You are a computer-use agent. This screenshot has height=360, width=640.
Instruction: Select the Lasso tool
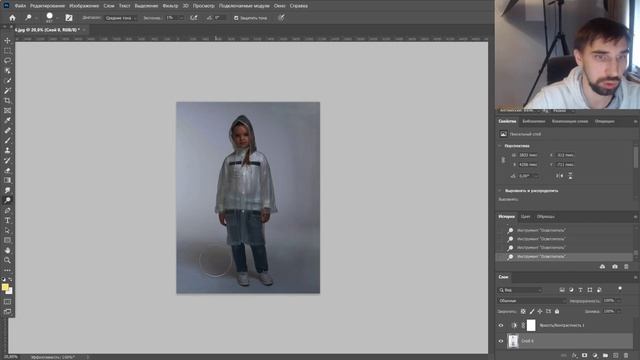click(x=7, y=60)
